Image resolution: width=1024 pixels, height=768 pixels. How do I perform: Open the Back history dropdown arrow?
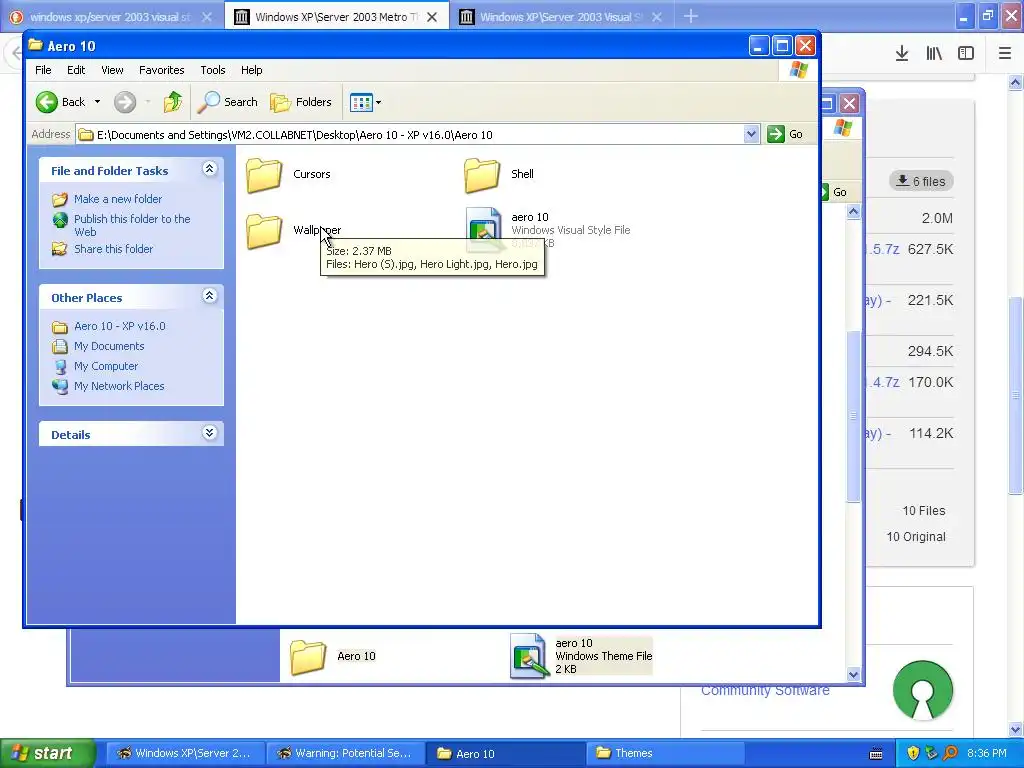[97, 102]
